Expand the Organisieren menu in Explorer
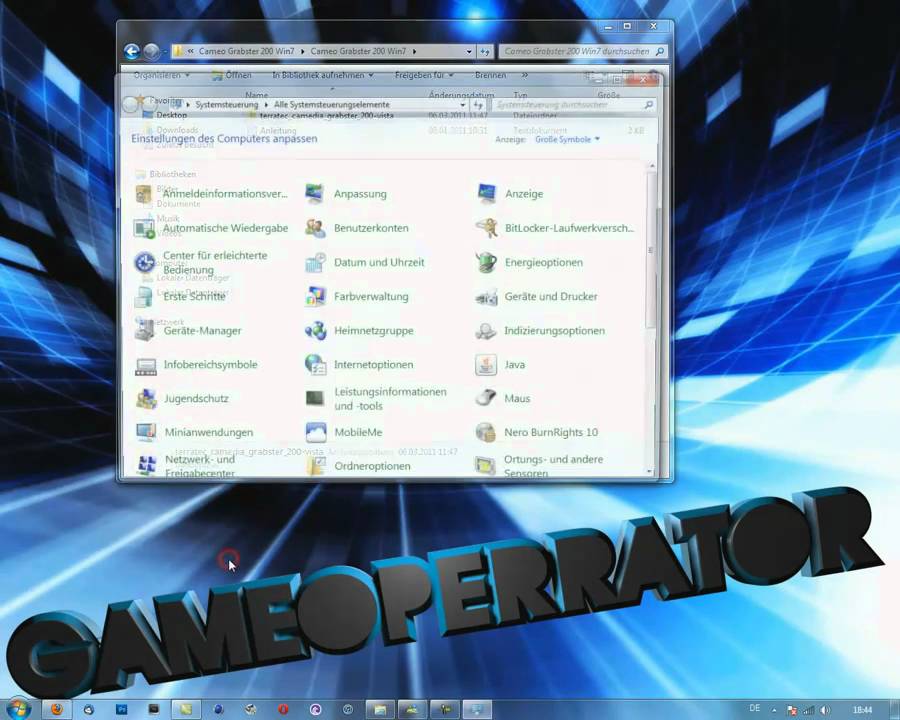The width and height of the screenshot is (900, 720). [x=161, y=75]
